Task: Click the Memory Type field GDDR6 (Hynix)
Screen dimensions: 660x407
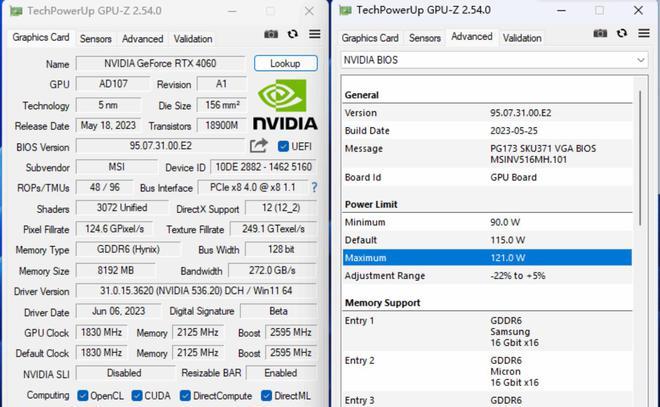Action: click(128, 250)
